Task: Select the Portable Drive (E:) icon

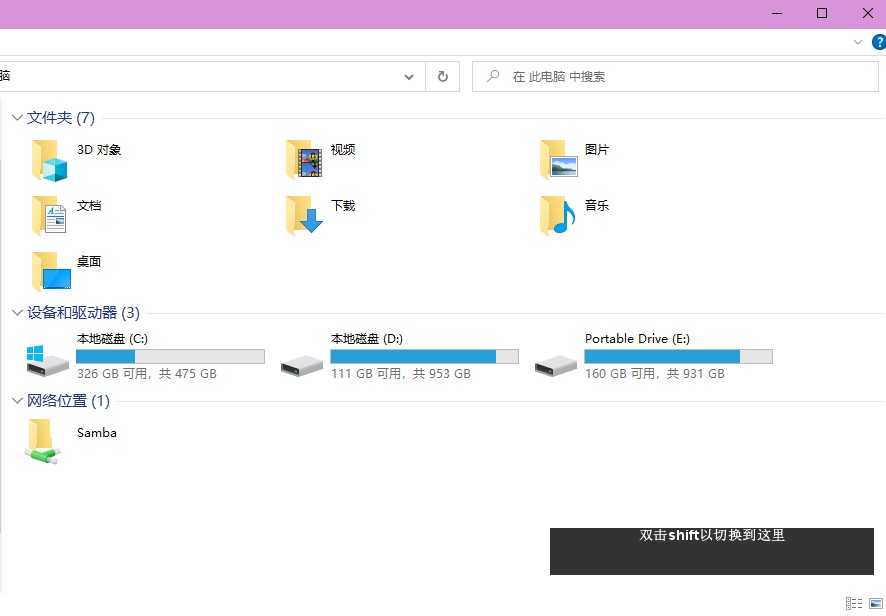Action: pos(556,365)
